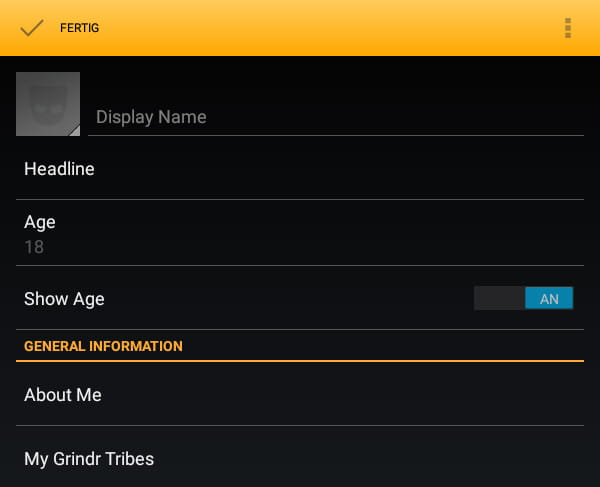Open My Grindr Tribes
Screen dimensions: 600x487
tap(300, 458)
